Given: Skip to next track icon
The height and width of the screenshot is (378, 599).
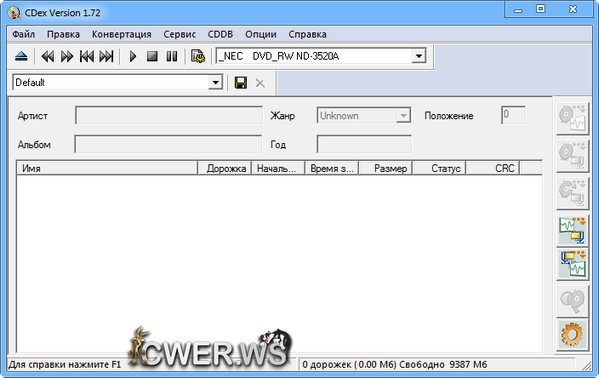Looking at the screenshot, I should click(106, 57).
